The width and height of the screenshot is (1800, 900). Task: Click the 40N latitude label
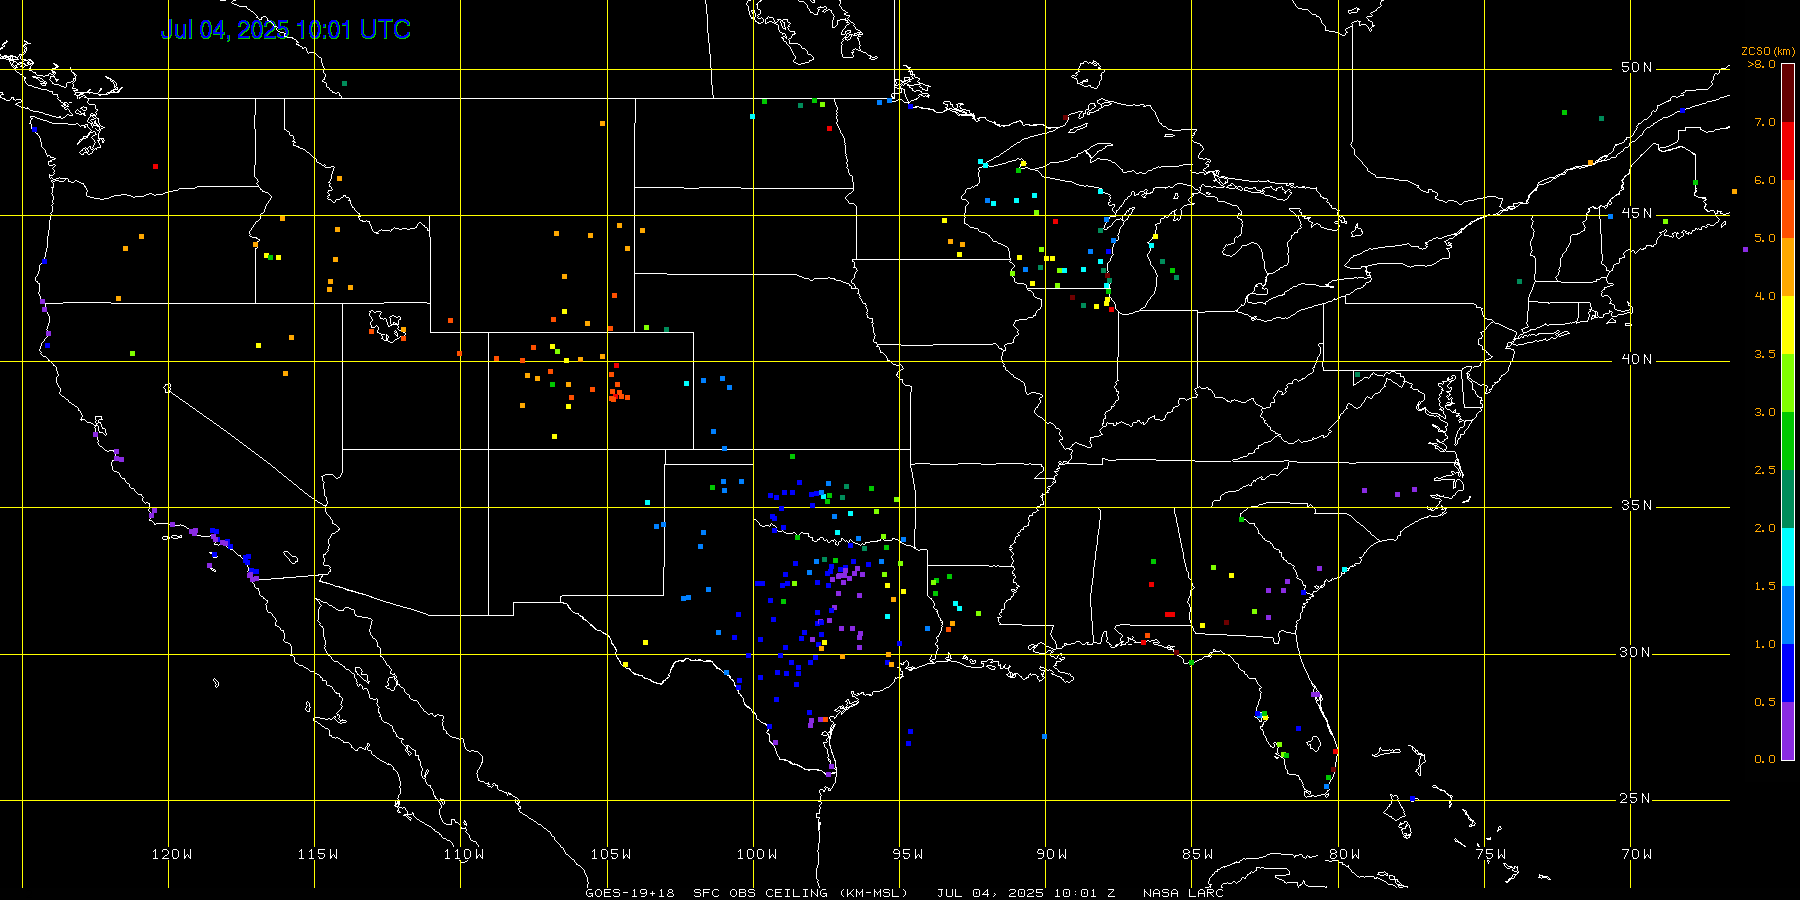(1637, 360)
